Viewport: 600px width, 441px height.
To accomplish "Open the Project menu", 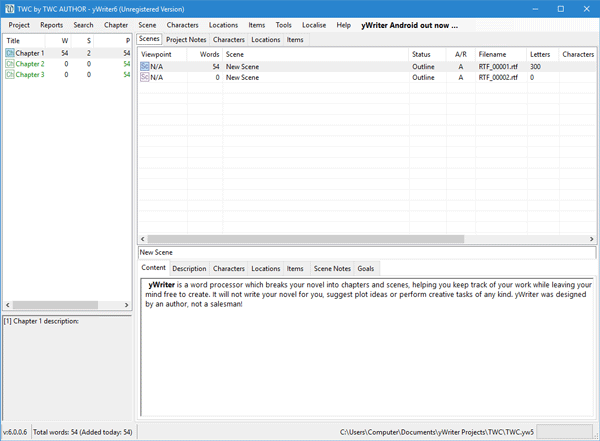I will pos(19,25).
